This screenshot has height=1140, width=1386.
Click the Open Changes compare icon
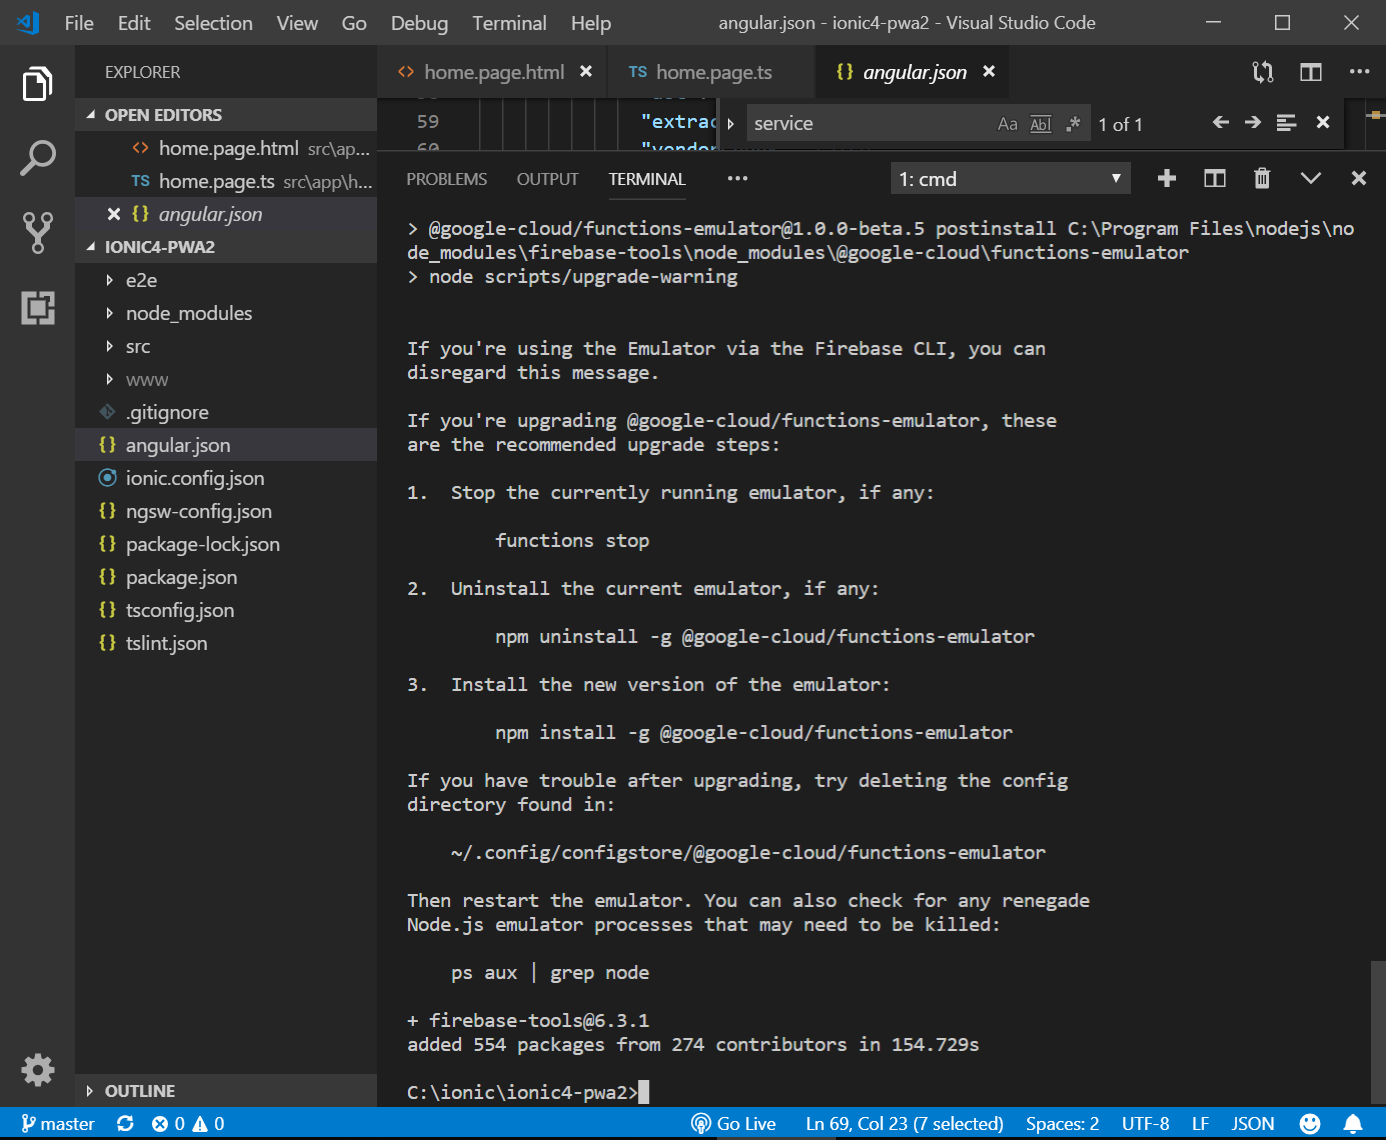coord(1263,72)
